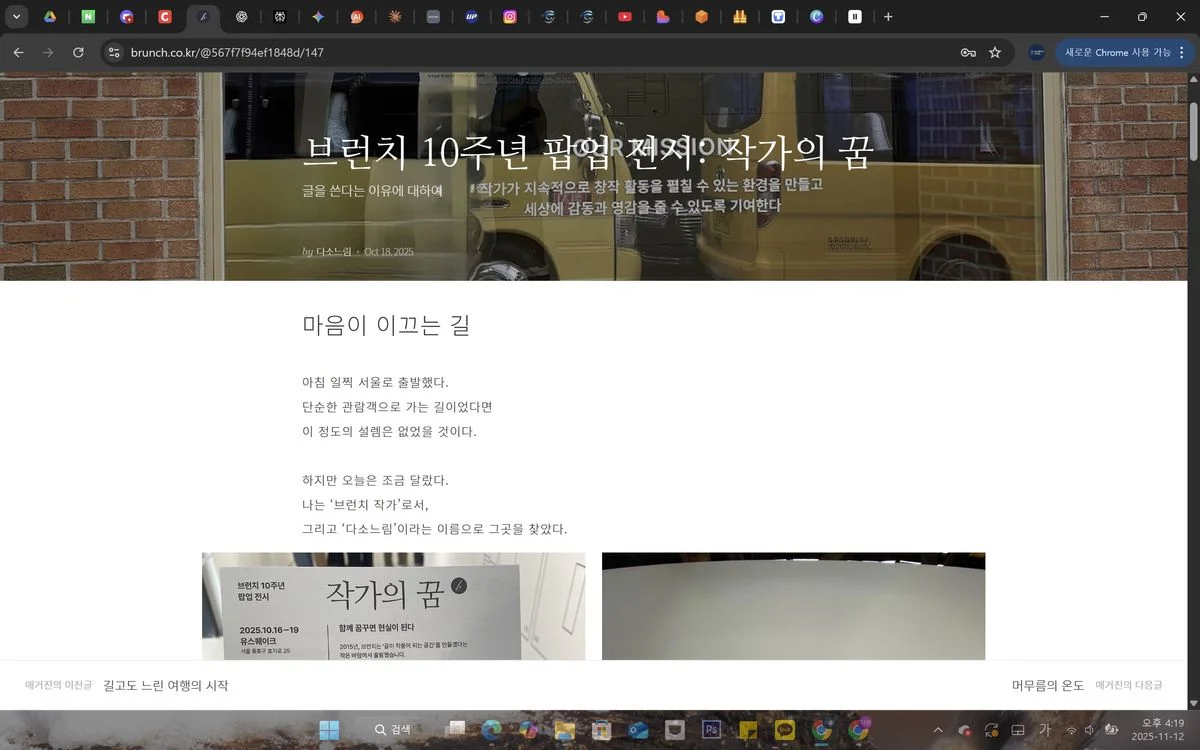Switch to the YouTube tab

click(x=624, y=17)
